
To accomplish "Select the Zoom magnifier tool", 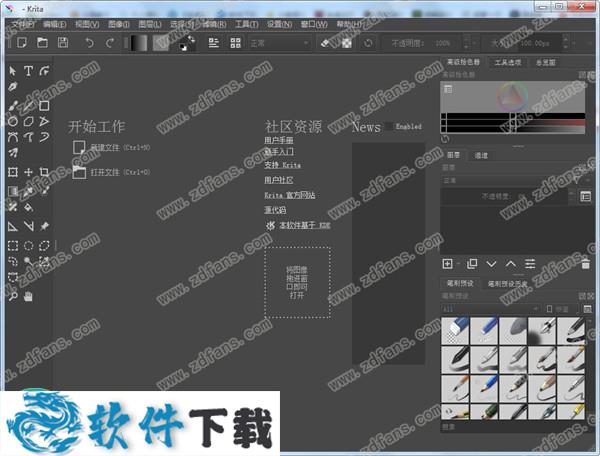I will pyautogui.click(x=12, y=296).
